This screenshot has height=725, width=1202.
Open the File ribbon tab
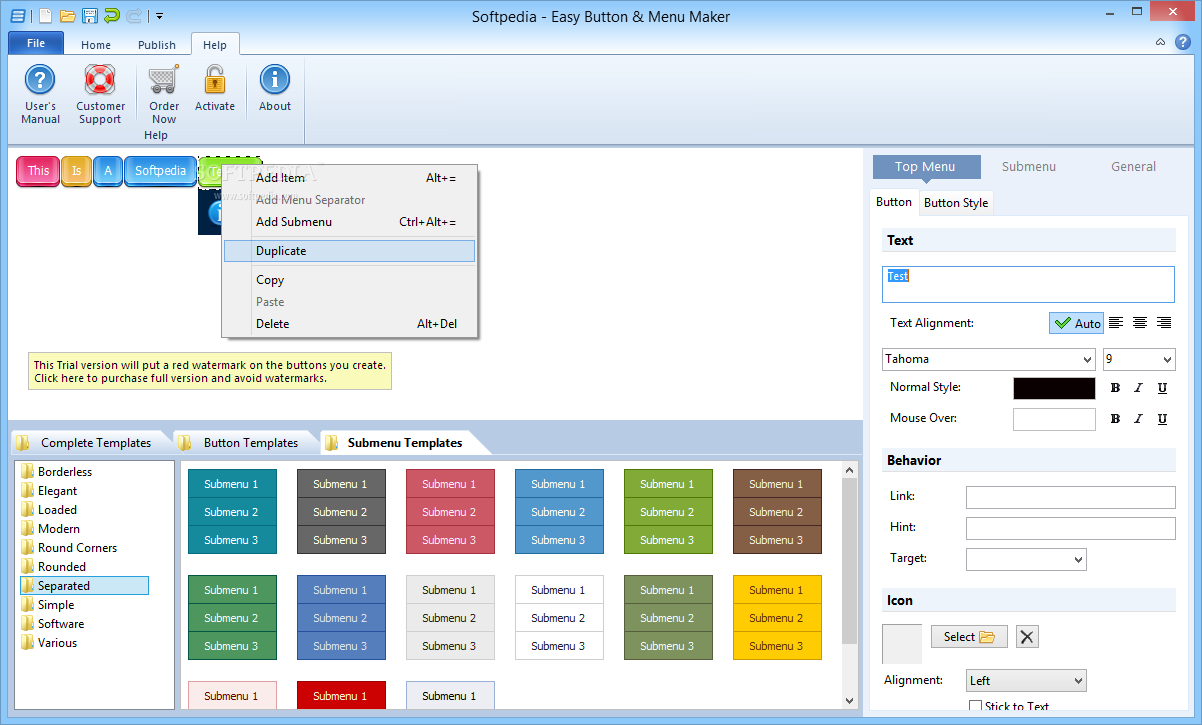tap(36, 43)
